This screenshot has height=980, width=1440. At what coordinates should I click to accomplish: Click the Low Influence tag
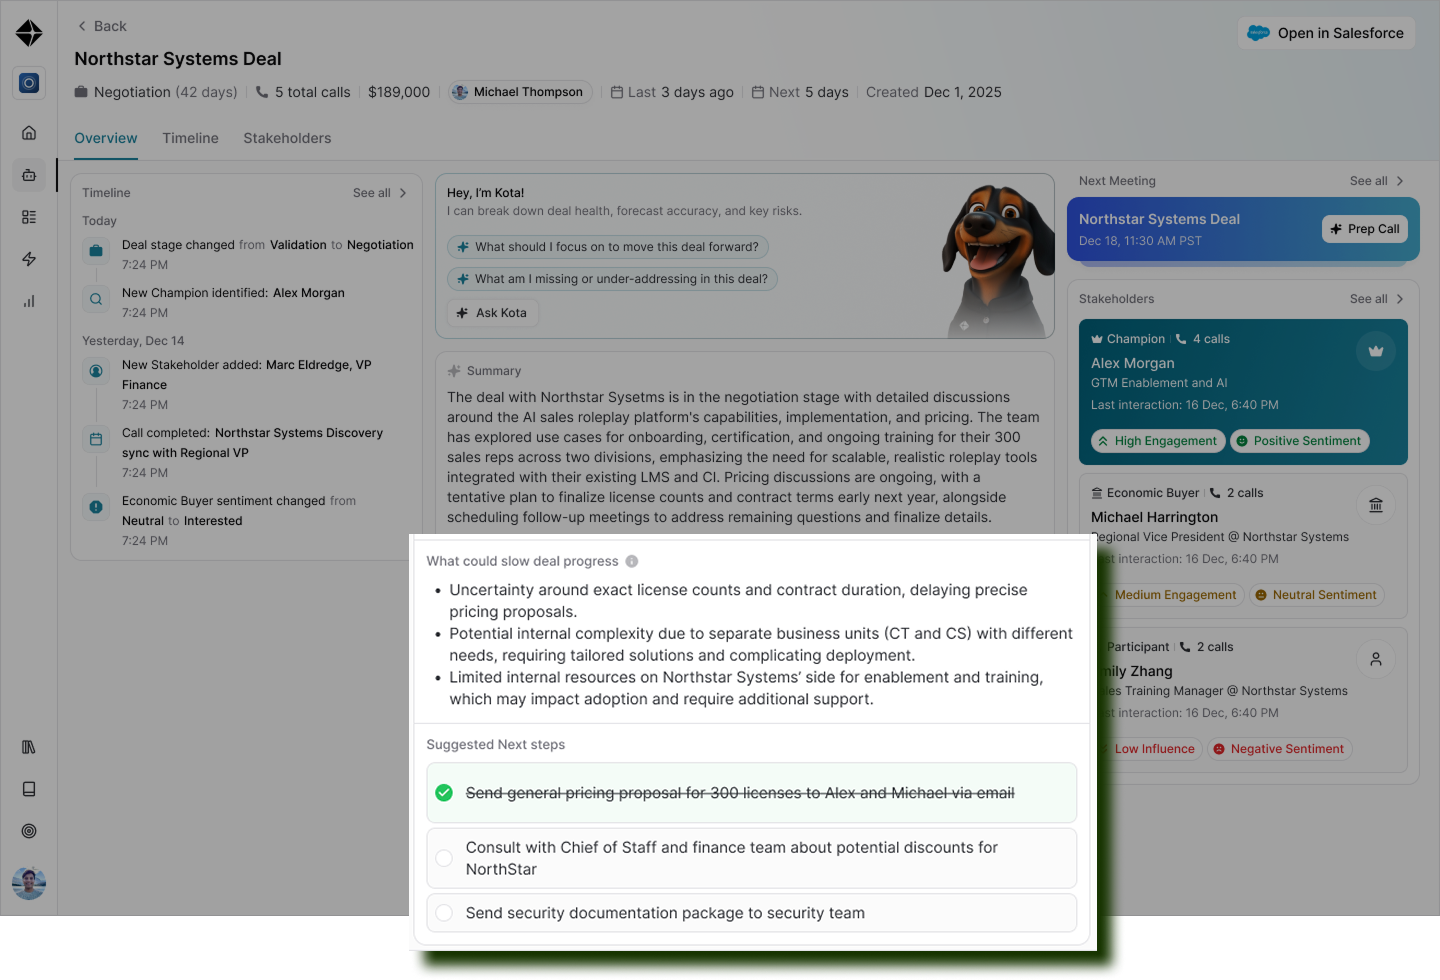[x=1150, y=749]
